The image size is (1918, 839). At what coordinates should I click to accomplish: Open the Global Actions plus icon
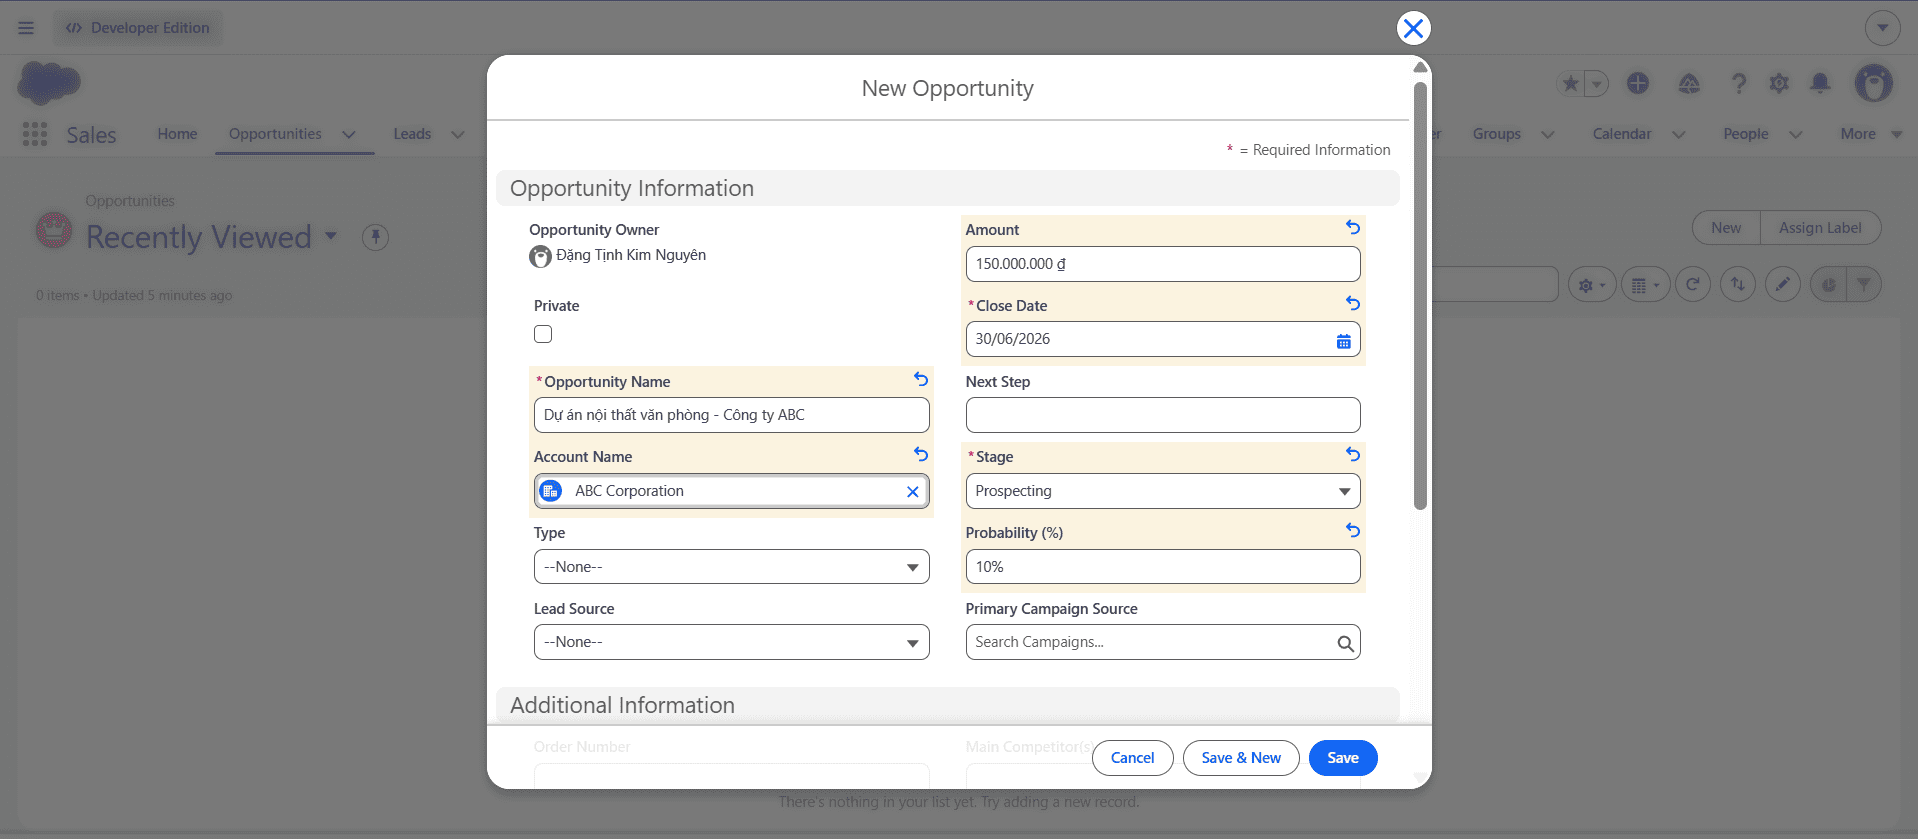click(x=1638, y=84)
